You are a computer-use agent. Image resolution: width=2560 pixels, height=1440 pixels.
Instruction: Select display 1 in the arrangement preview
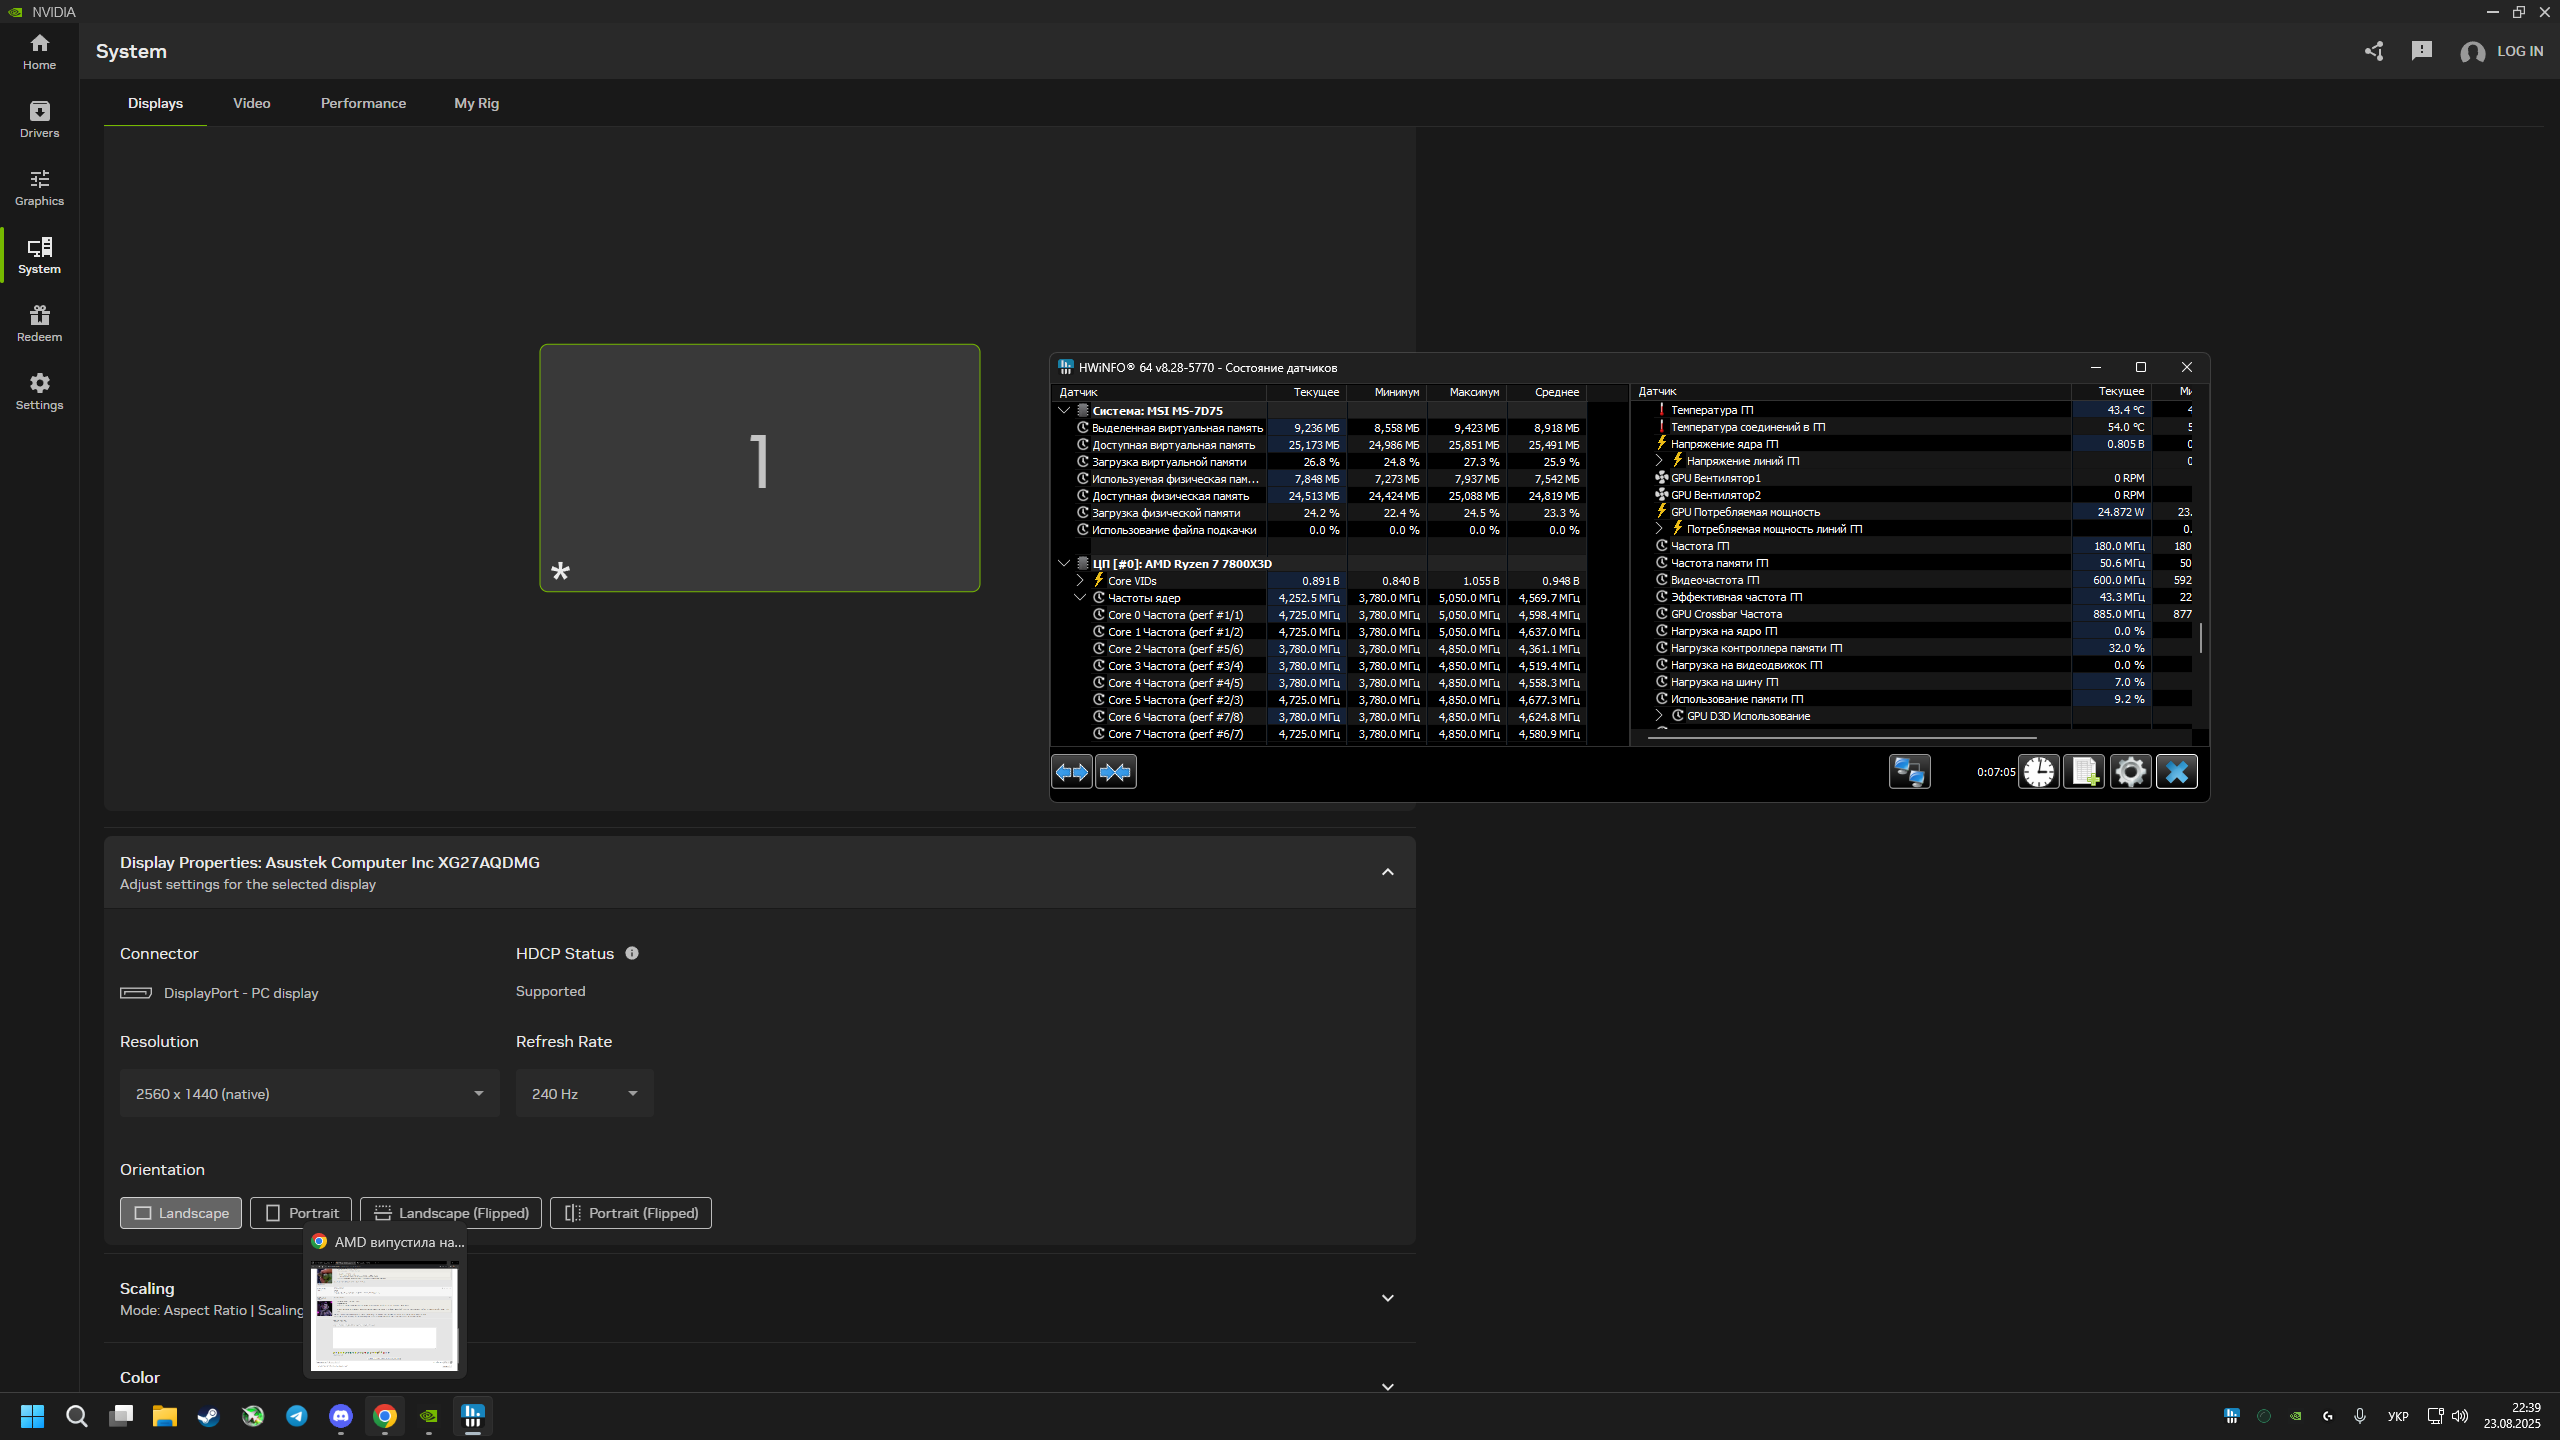click(x=760, y=468)
